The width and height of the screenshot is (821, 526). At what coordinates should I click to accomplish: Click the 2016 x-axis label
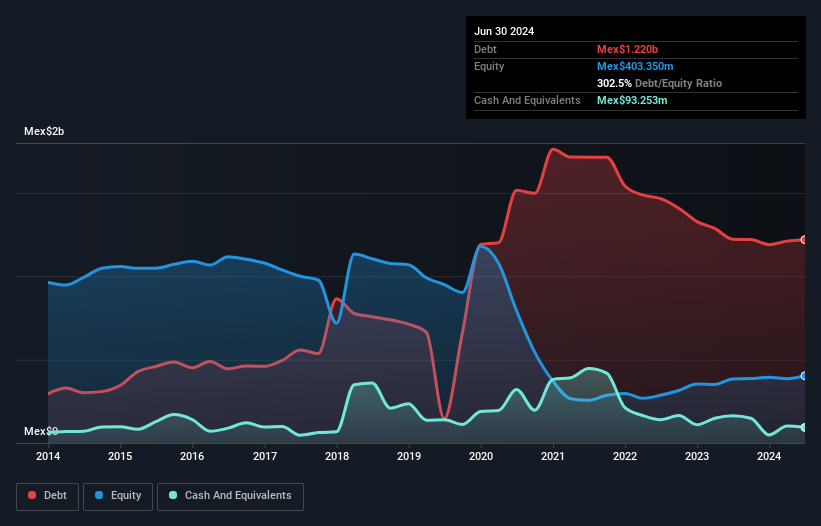(x=192, y=456)
